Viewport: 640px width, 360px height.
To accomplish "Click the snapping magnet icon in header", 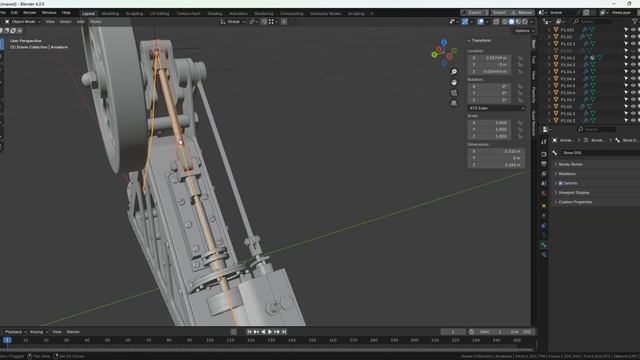I will click(x=264, y=22).
